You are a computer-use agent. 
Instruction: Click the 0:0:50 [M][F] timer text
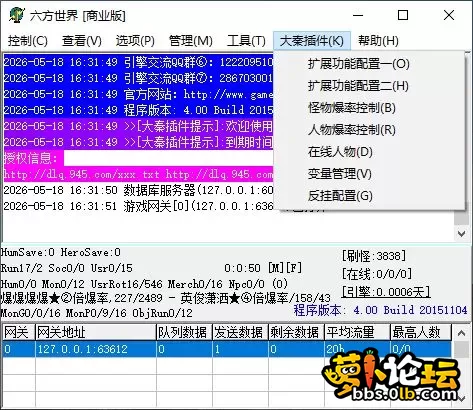tap(263, 268)
